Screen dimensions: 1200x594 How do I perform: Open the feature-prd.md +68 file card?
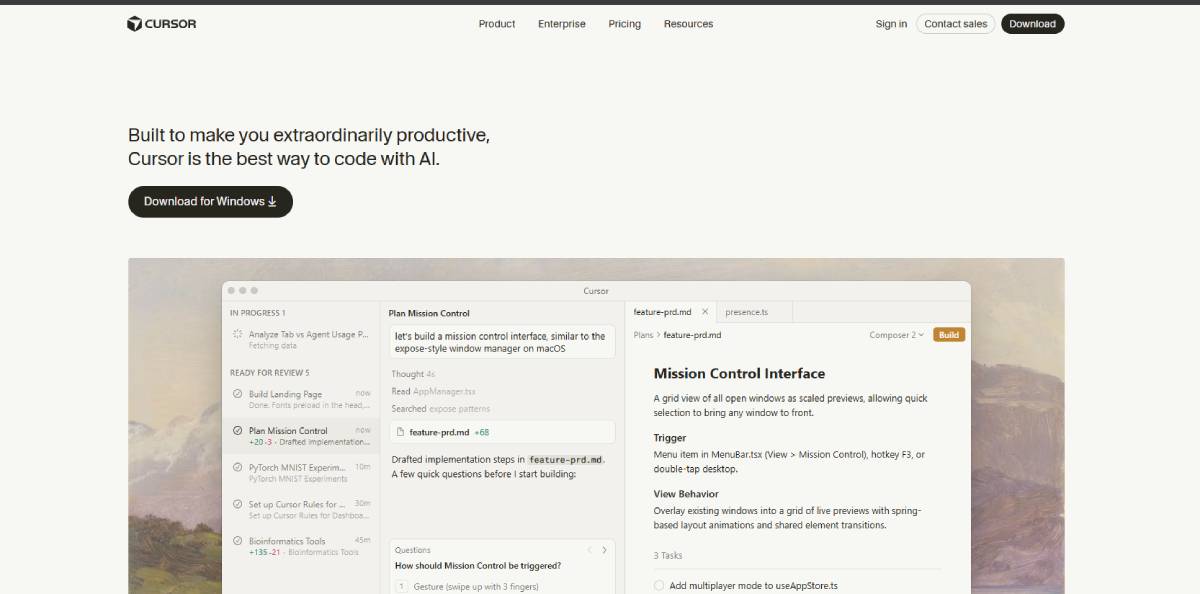click(x=502, y=432)
